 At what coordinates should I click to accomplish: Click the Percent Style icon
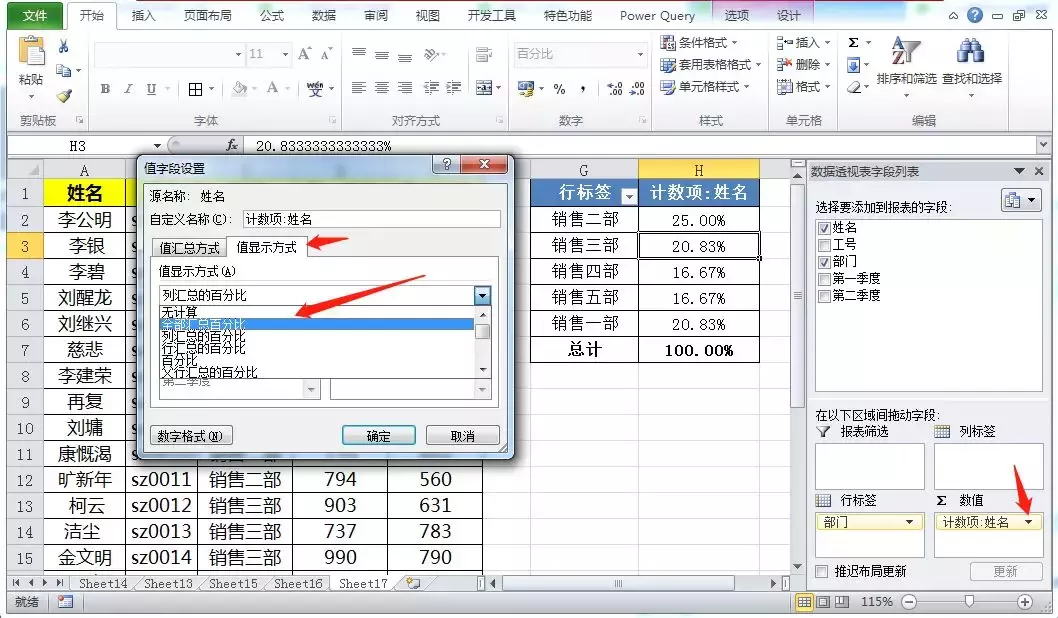coord(559,88)
